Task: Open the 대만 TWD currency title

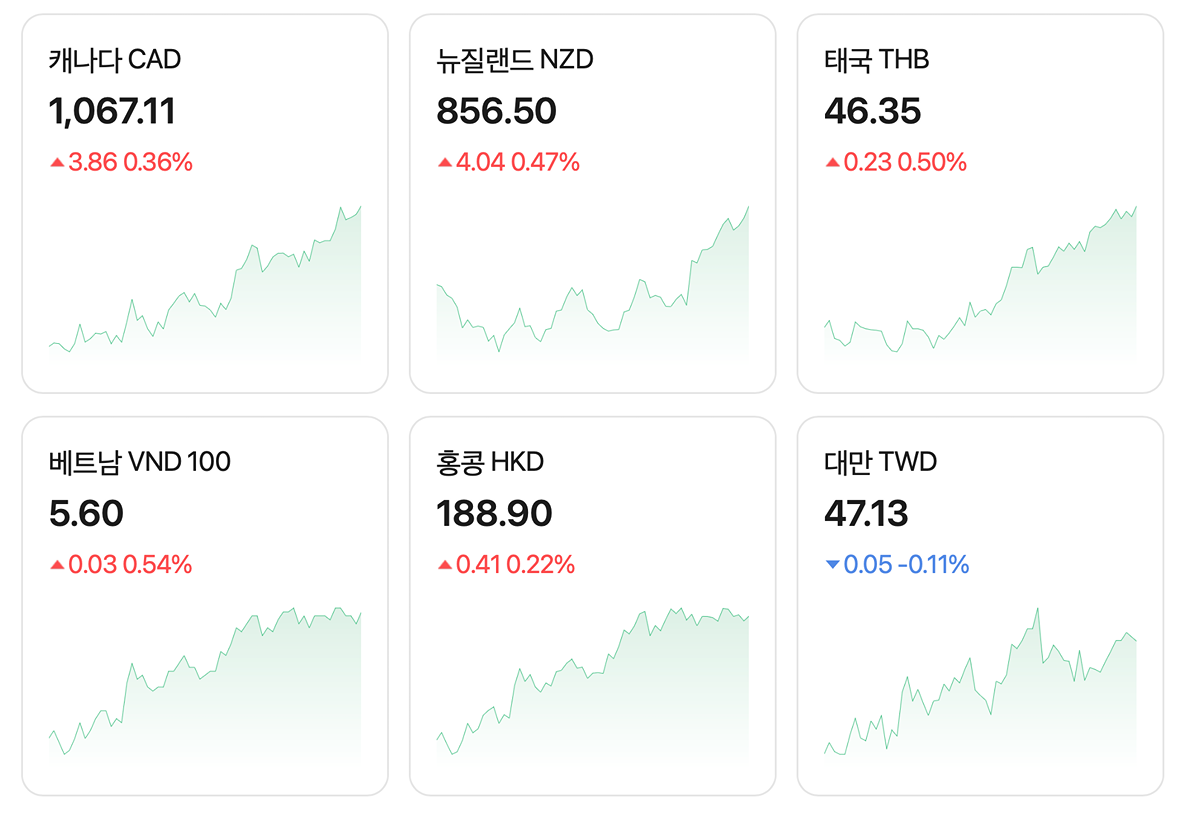Action: (881, 462)
